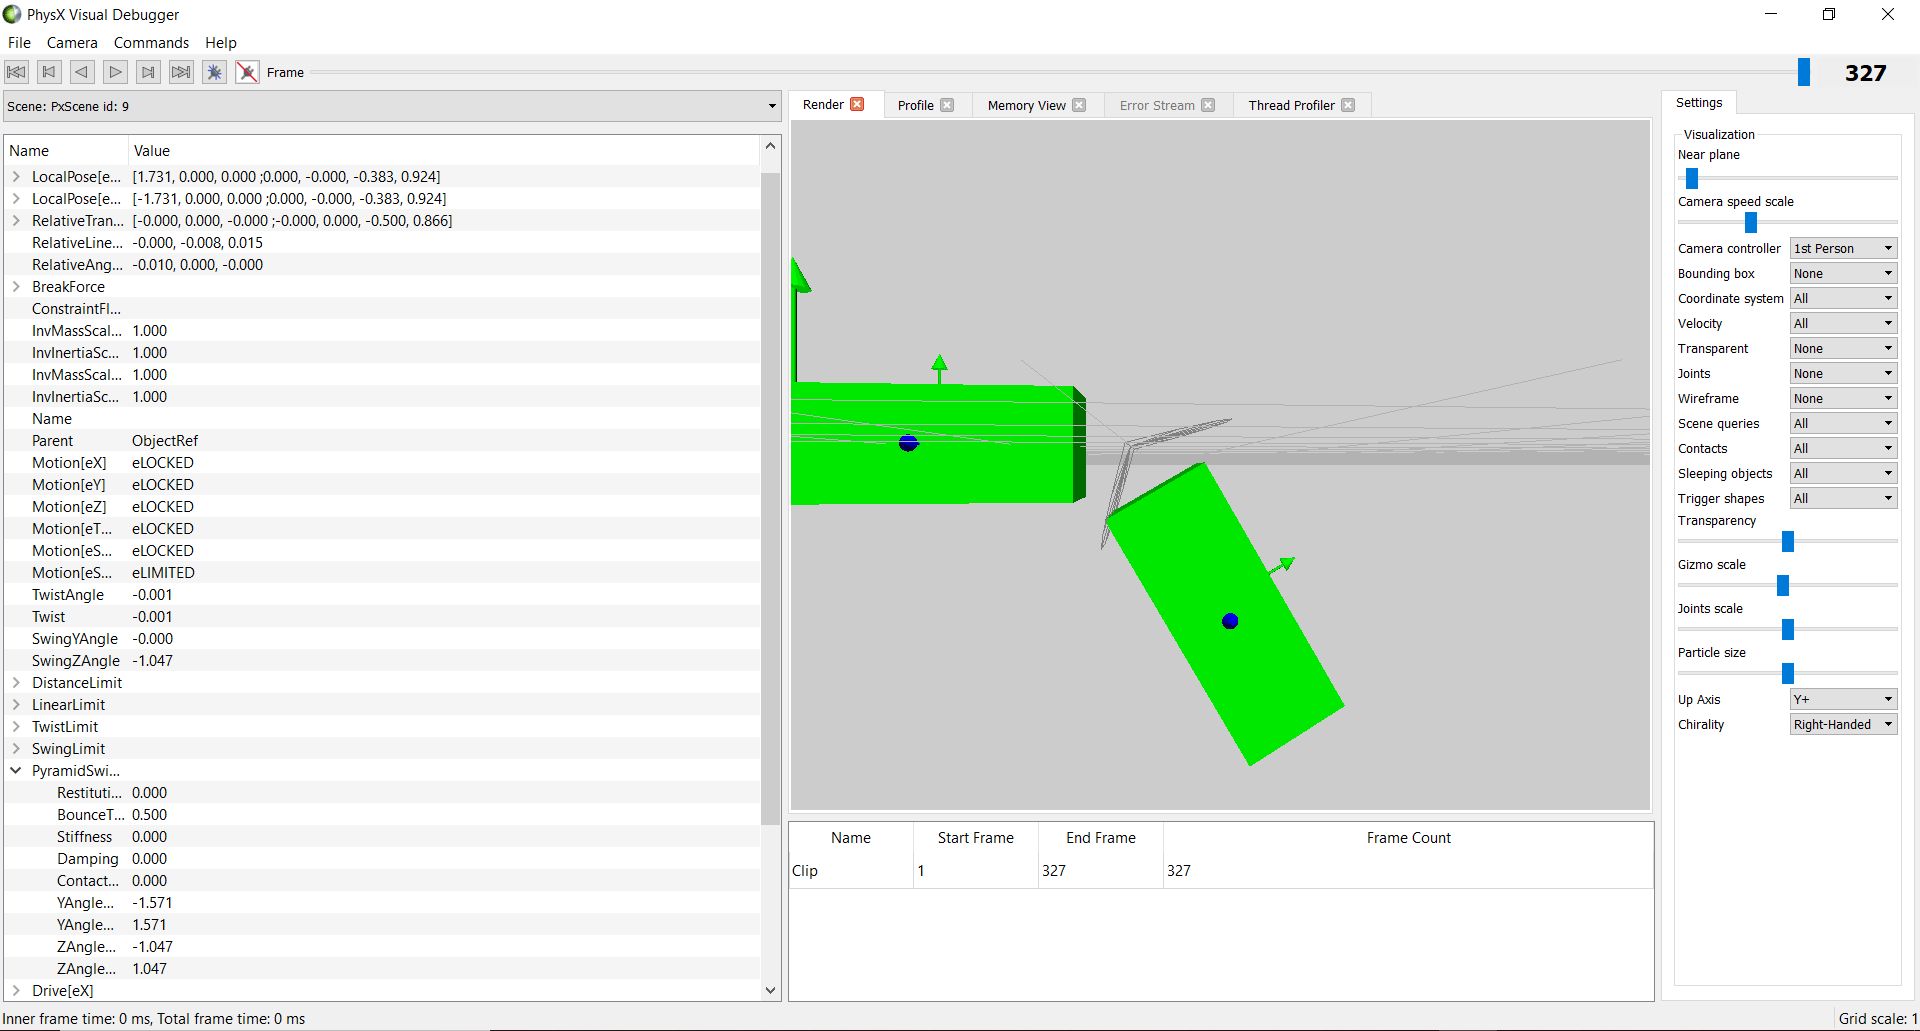1920x1031 pixels.
Task: Click the connect-to-application plug icon
Action: [214, 72]
